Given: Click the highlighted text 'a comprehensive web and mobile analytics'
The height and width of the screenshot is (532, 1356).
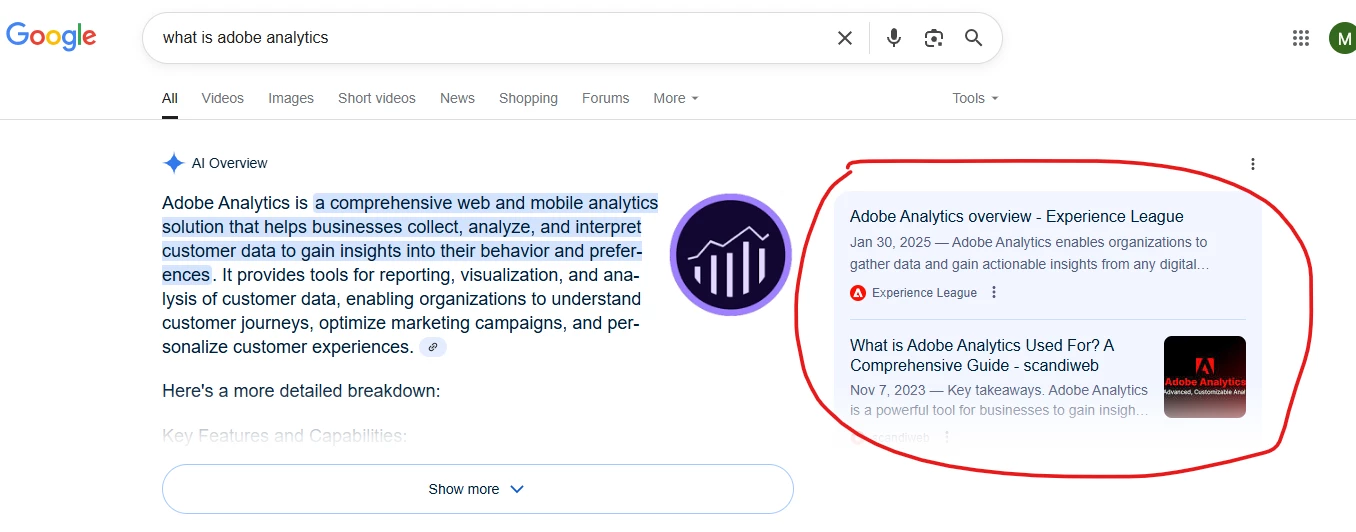Looking at the screenshot, I should pyautogui.click(x=486, y=203).
